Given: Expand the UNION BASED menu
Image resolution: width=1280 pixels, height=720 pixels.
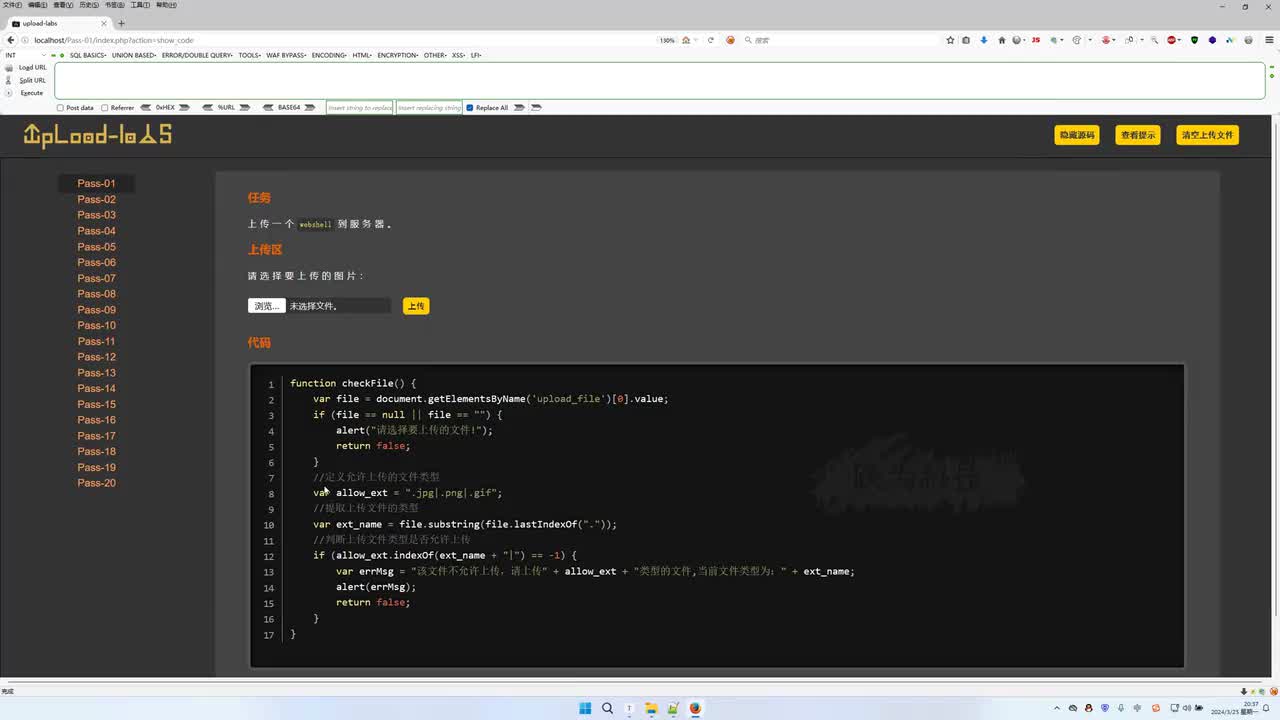Looking at the screenshot, I should [134, 55].
